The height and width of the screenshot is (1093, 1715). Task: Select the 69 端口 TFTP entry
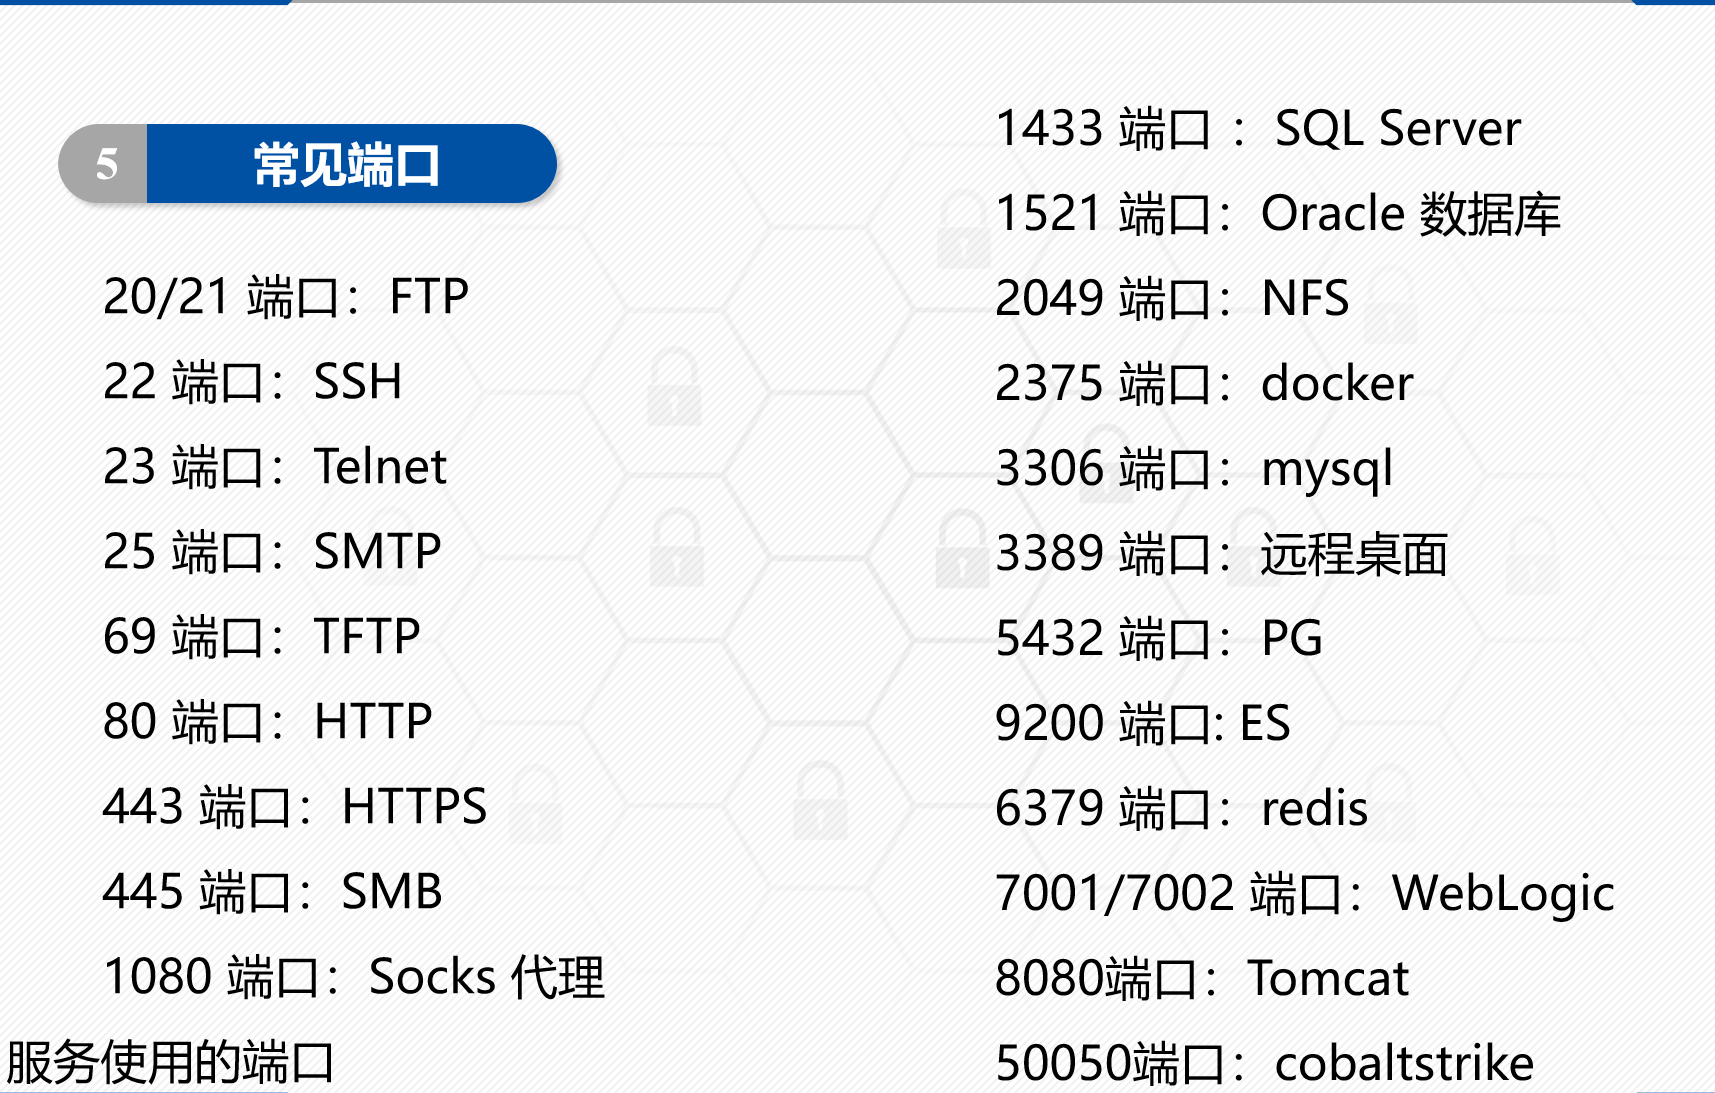tap(262, 637)
